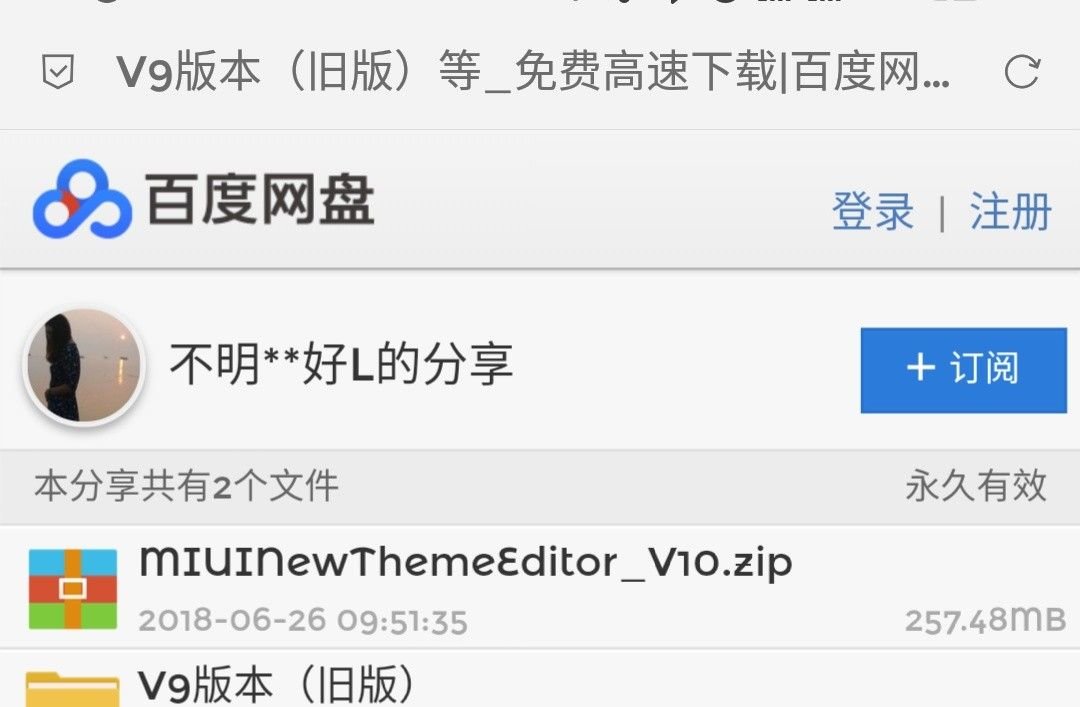Click the 百度网盘 wordmark text
The image size is (1080, 707).
coord(260,199)
